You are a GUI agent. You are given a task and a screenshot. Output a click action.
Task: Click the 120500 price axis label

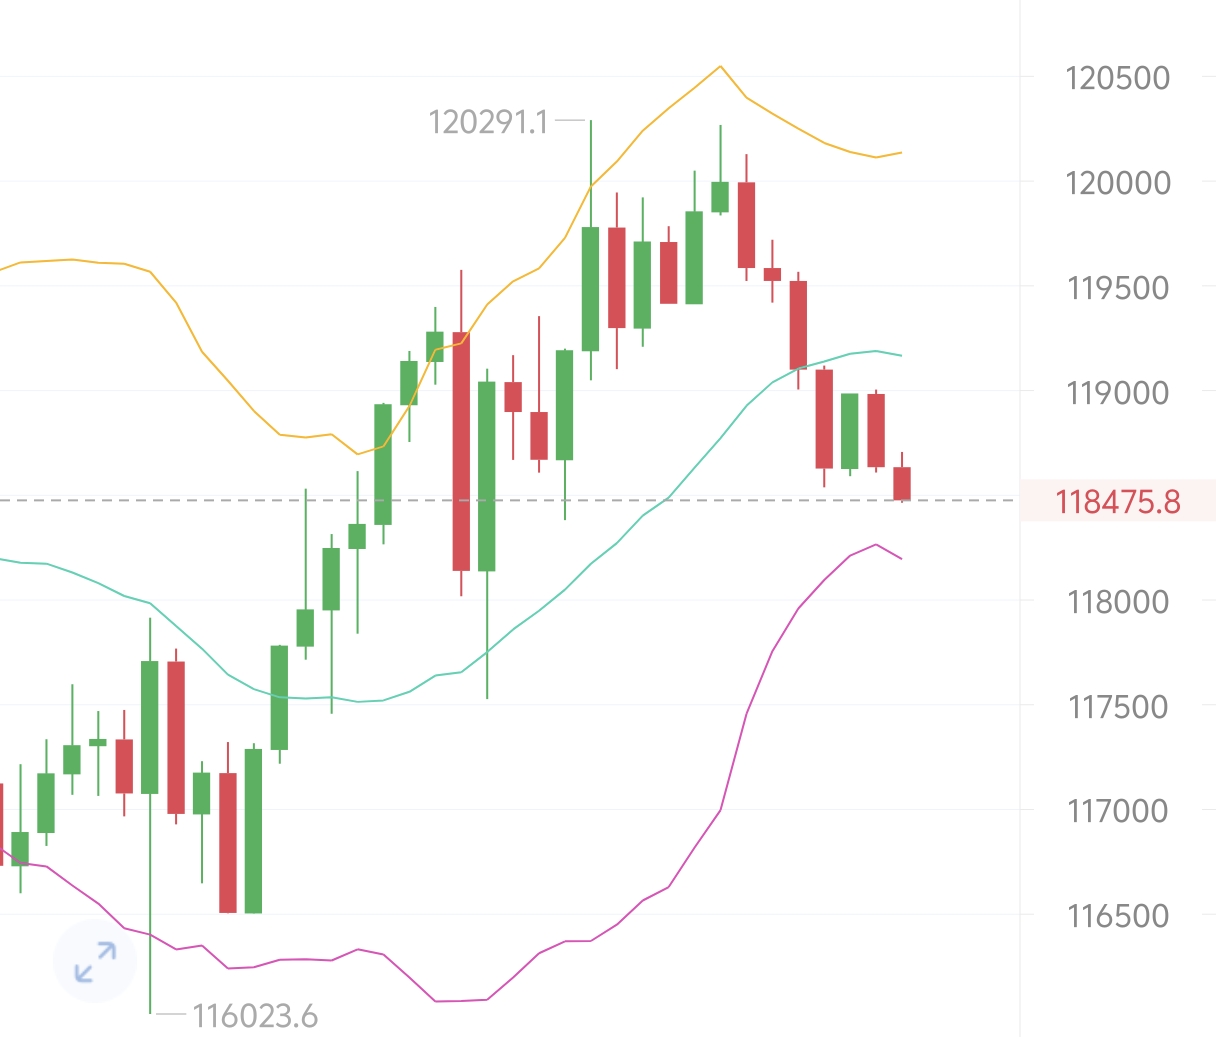tap(1117, 78)
